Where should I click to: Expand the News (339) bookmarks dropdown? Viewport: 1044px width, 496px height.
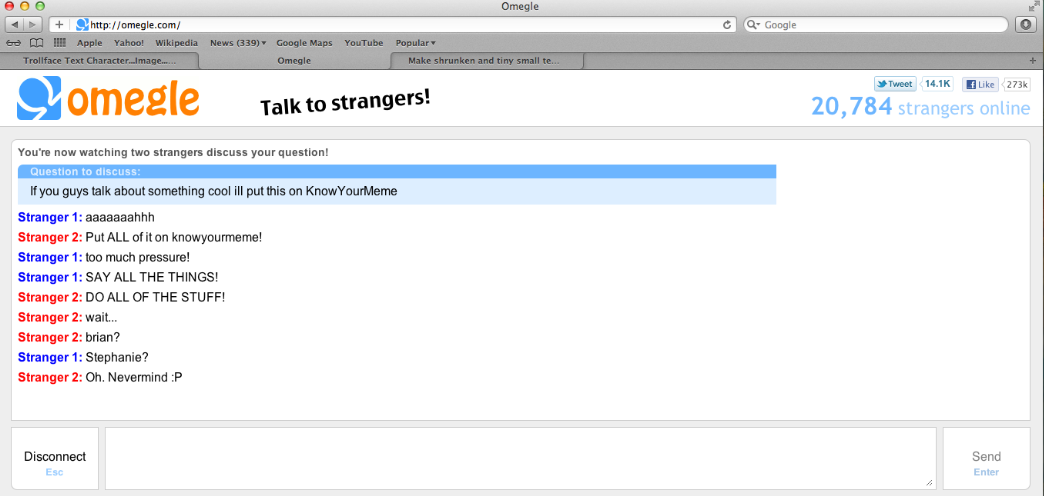click(x=237, y=43)
